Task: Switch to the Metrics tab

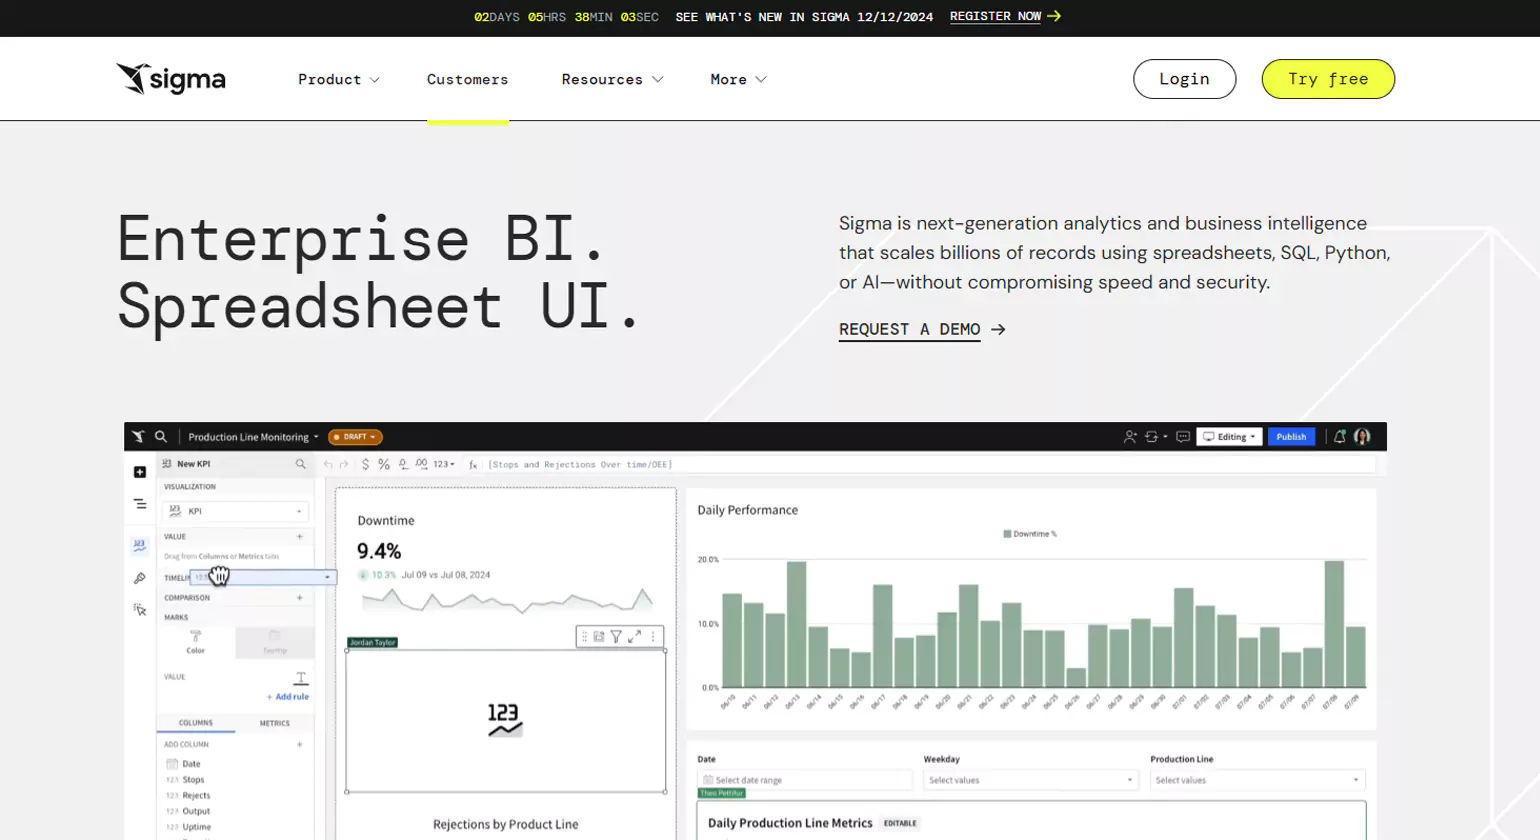Action: click(274, 723)
